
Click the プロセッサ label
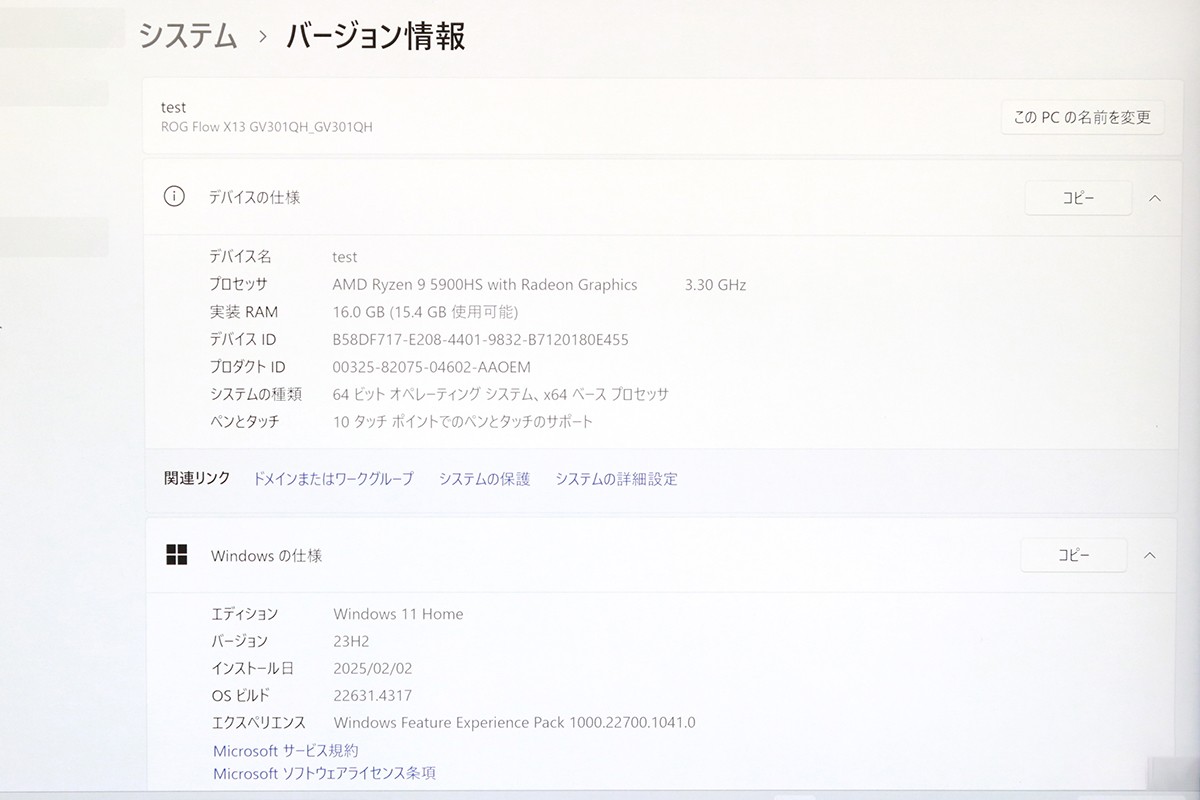(x=238, y=285)
